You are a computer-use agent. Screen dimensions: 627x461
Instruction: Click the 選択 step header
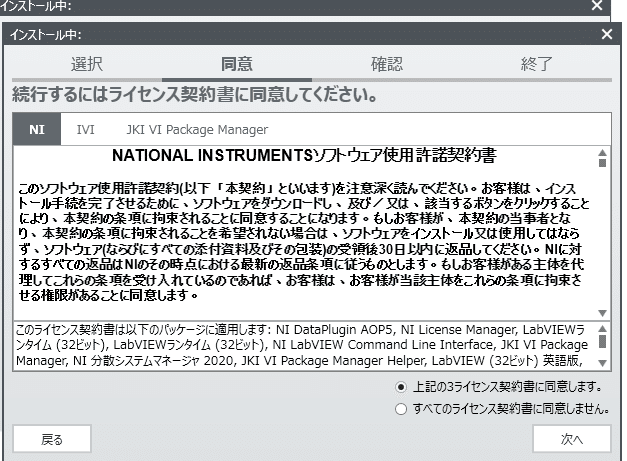pyautogui.click(x=87, y=64)
